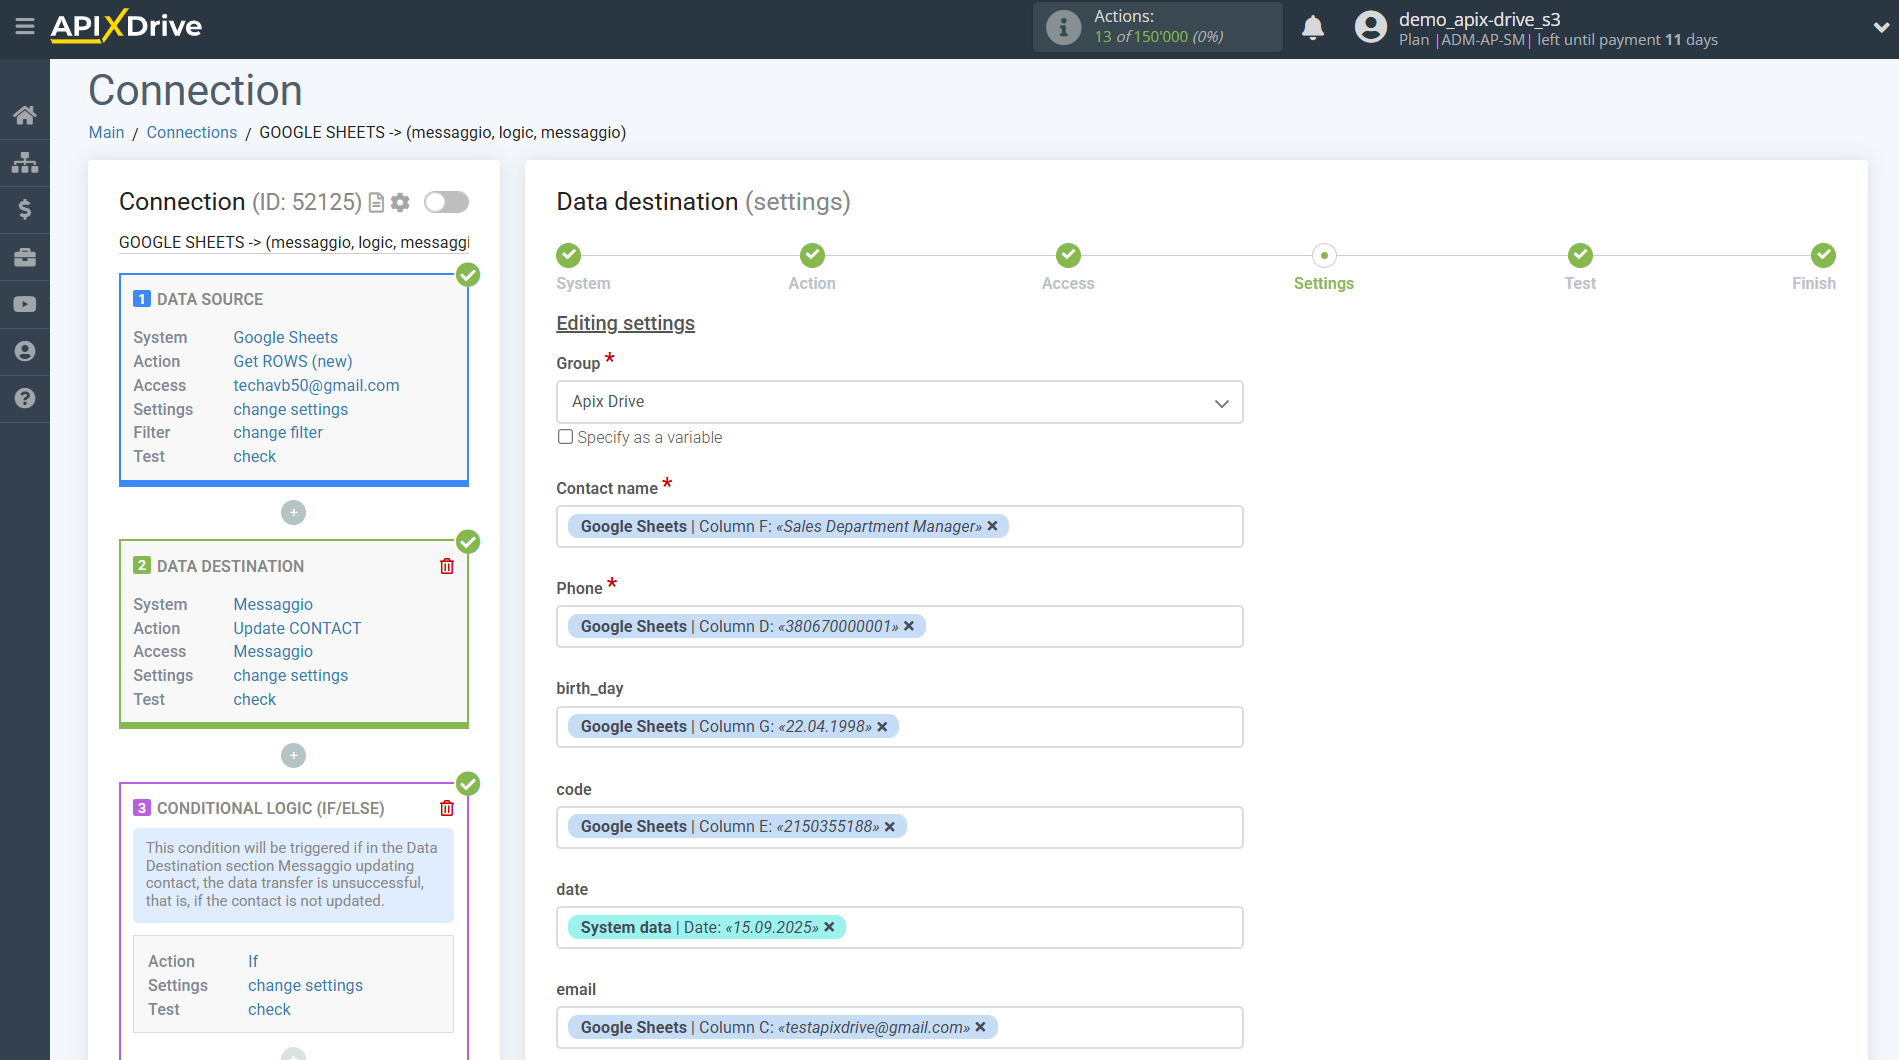Click the Actions info icon
Screen dimensions: 1899x1060
pyautogui.click(x=1063, y=27)
